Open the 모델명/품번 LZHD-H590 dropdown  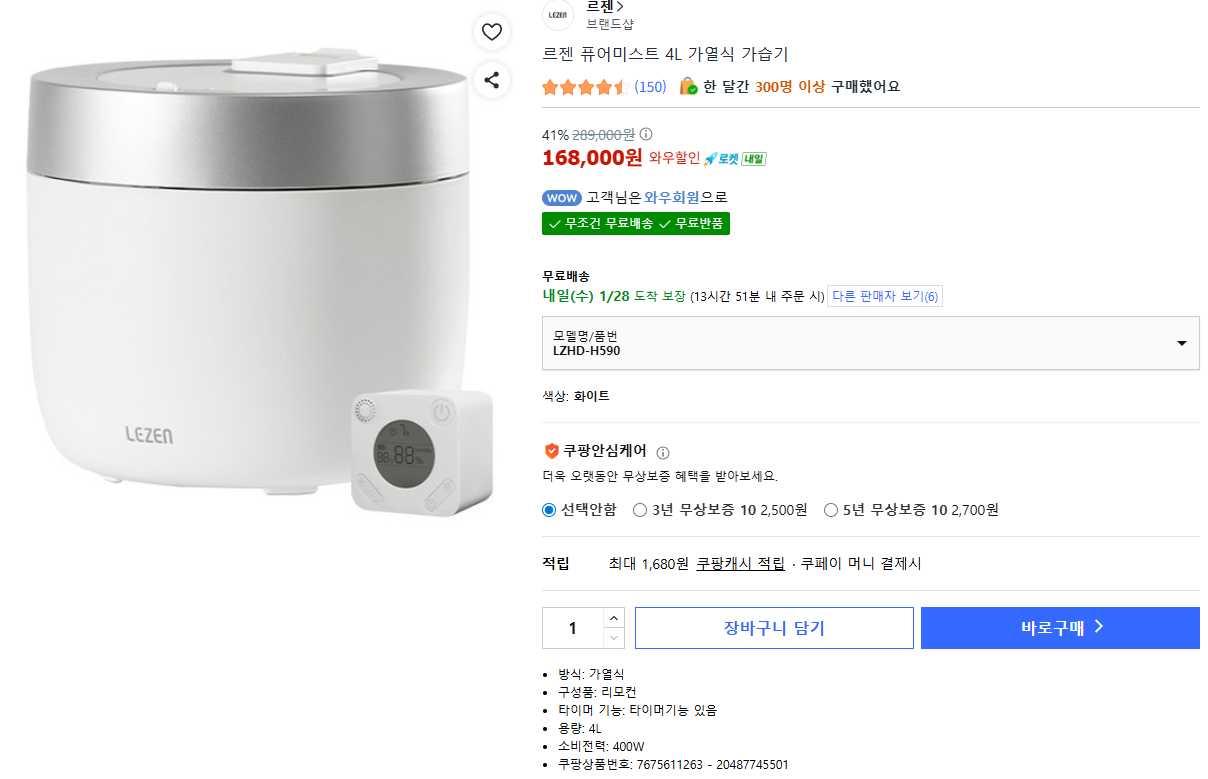click(x=870, y=343)
